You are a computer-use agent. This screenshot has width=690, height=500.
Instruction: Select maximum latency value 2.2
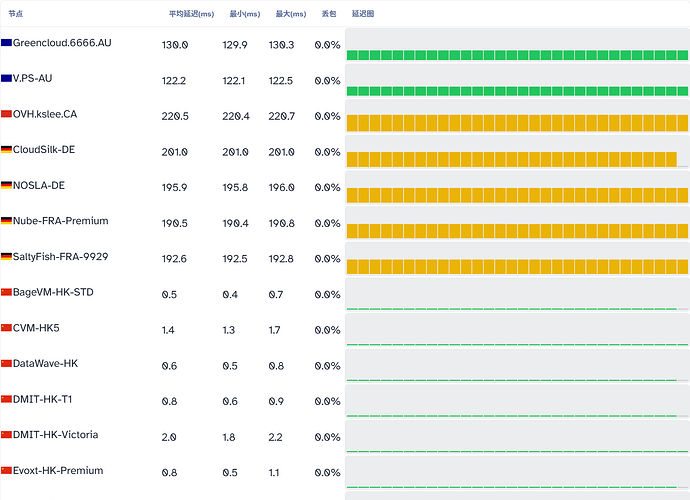[x=275, y=437]
